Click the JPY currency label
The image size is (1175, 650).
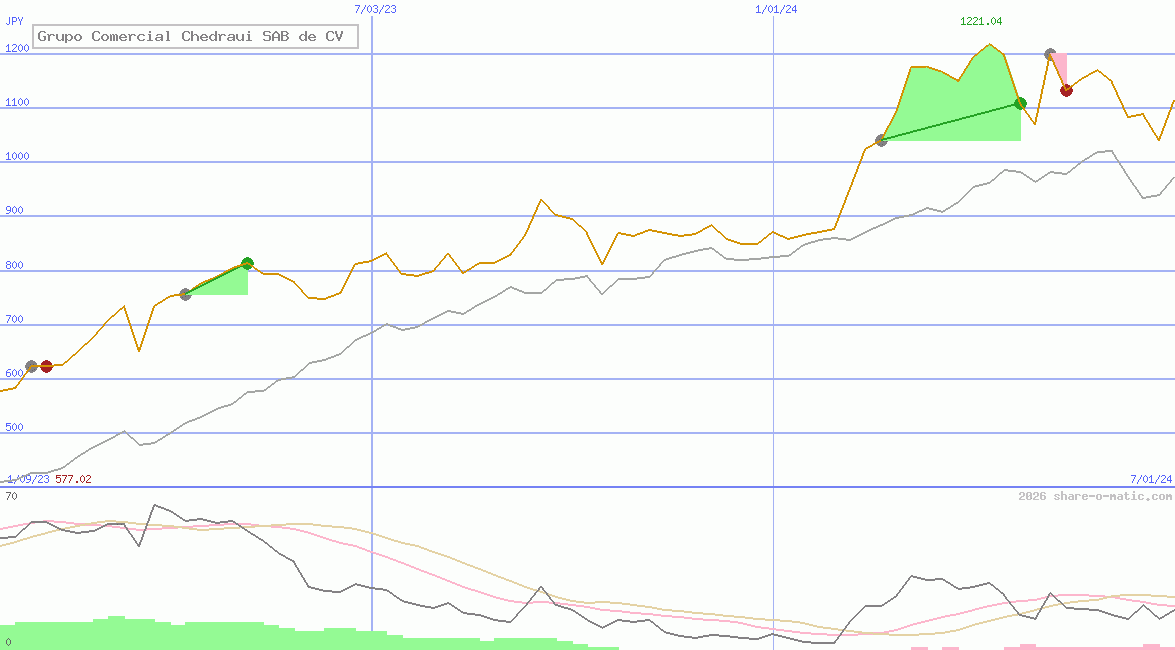pyautogui.click(x=15, y=20)
